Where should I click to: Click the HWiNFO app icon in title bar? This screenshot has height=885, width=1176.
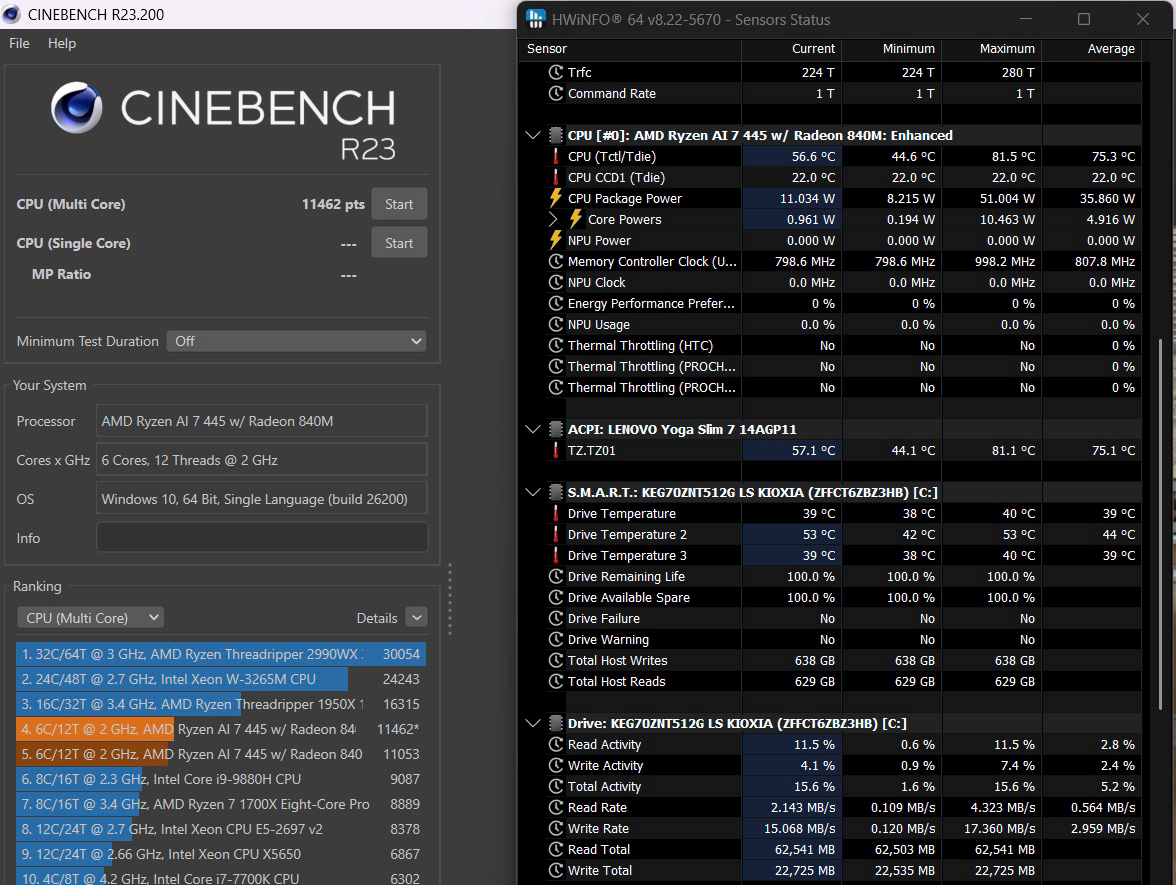[536, 20]
